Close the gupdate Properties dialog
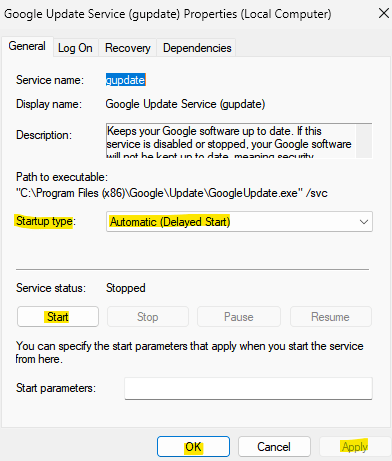This screenshot has height=461, width=392. click(x=384, y=14)
